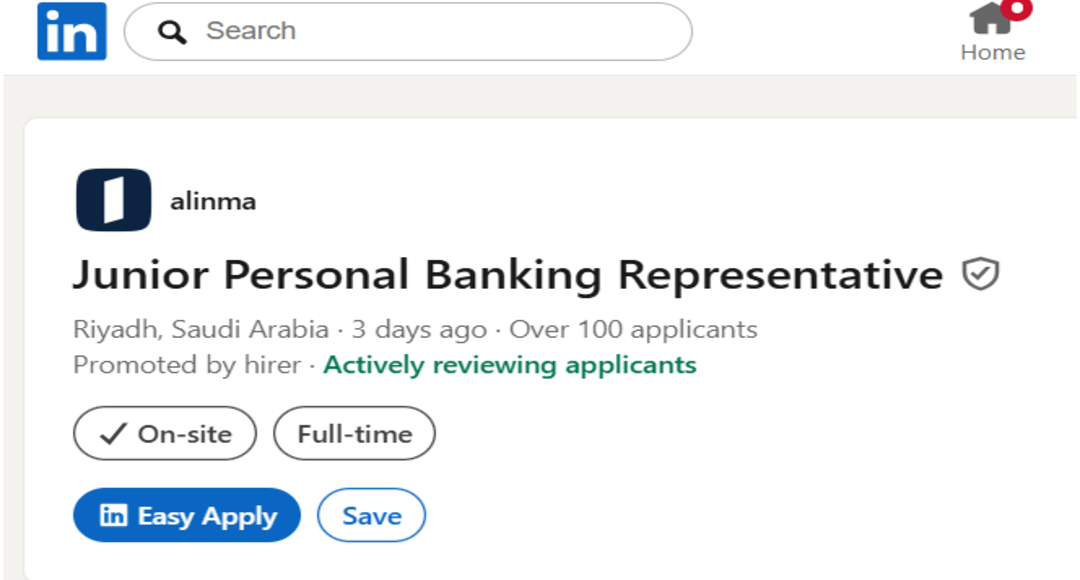Image resolution: width=1080 pixels, height=580 pixels.
Task: Open the alinma company logo
Action: pos(113,200)
